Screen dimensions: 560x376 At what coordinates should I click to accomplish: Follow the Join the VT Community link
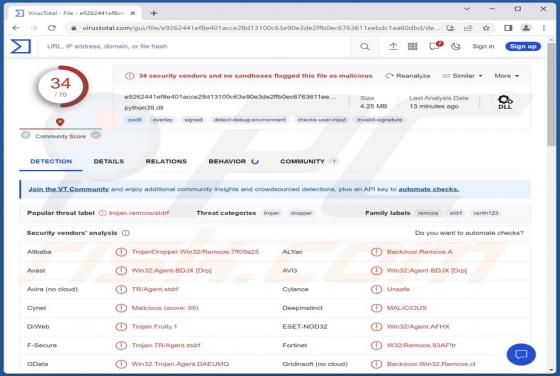pyautogui.click(x=69, y=189)
